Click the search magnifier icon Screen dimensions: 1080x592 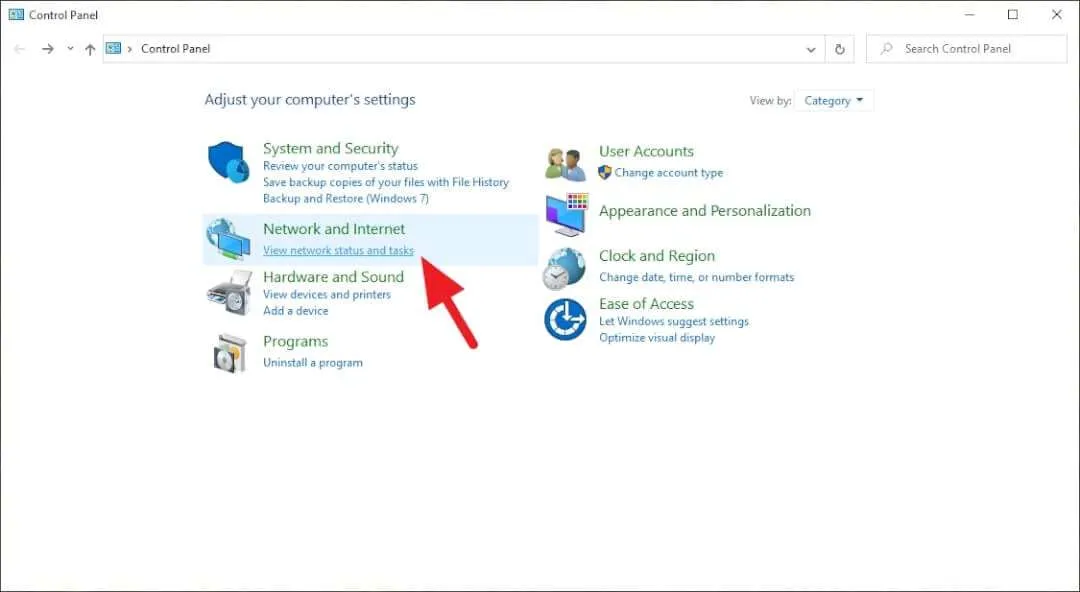point(886,48)
